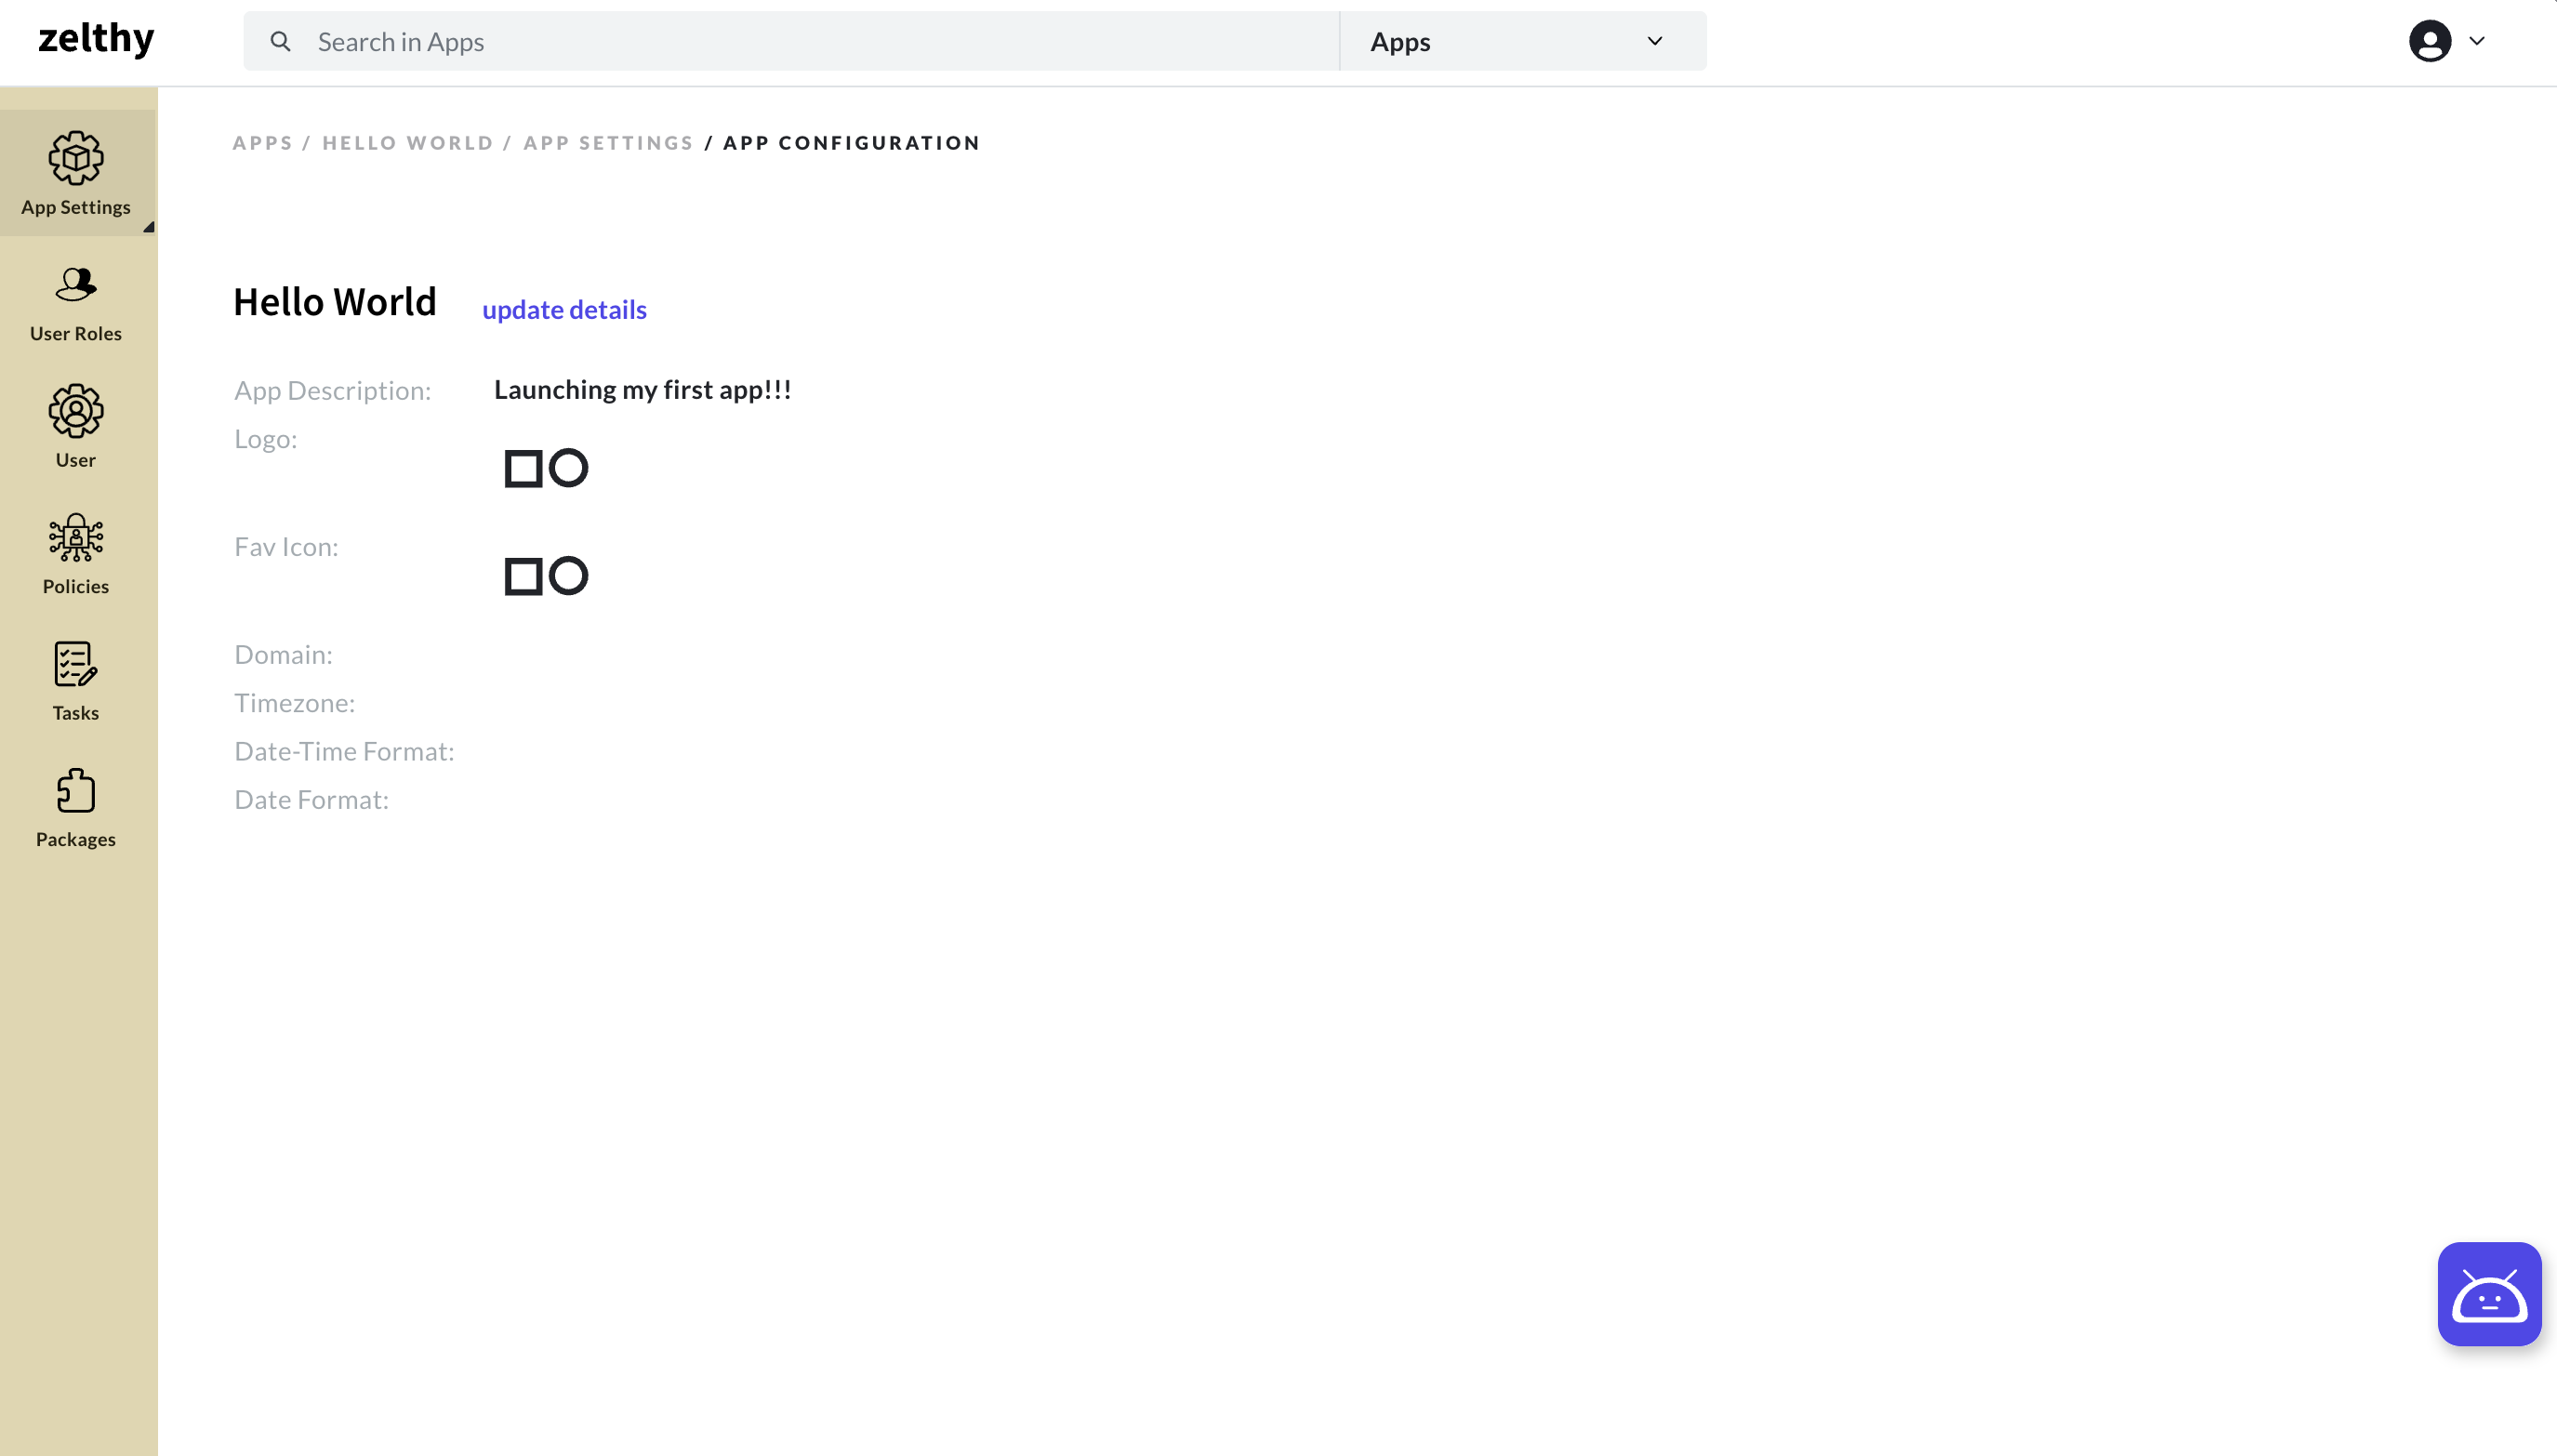The width and height of the screenshot is (2557, 1456).
Task: Click the APPS breadcrumb link
Action: 263,144
